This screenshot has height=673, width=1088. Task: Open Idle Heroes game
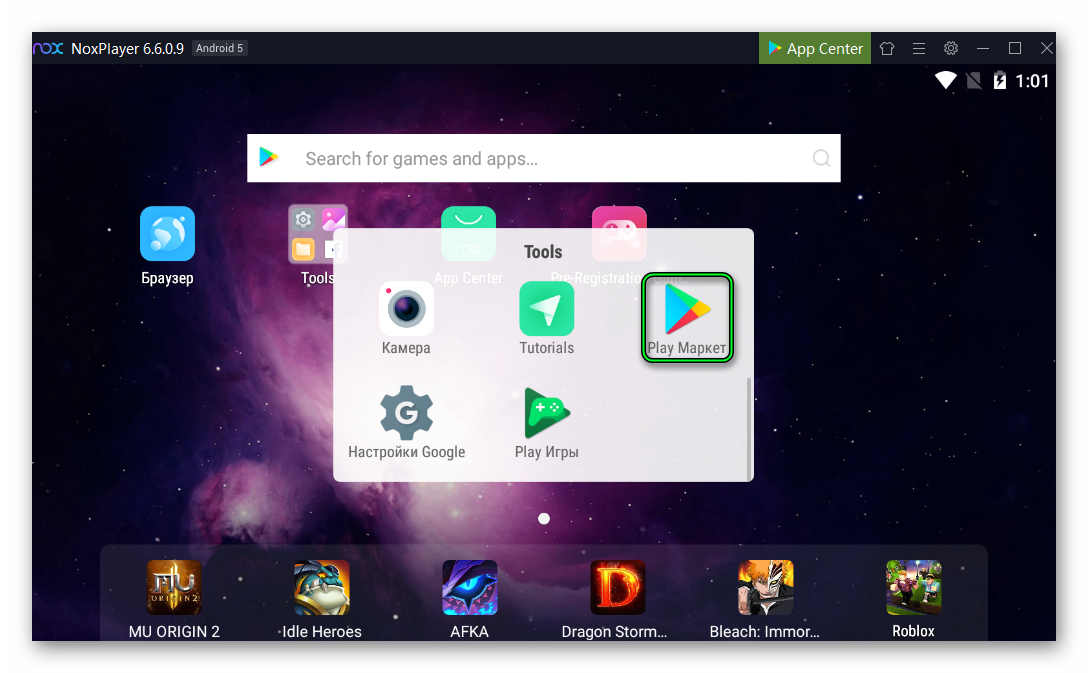coord(321,588)
